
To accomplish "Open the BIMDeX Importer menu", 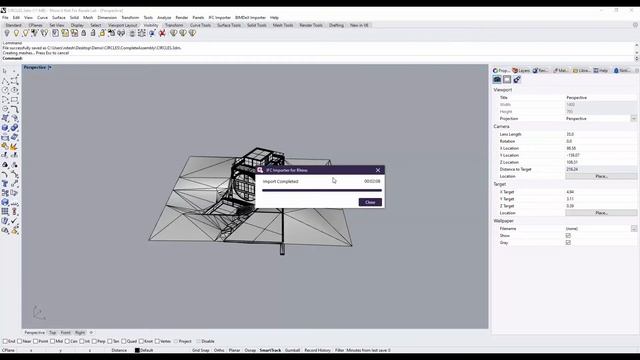I will click(x=250, y=18).
